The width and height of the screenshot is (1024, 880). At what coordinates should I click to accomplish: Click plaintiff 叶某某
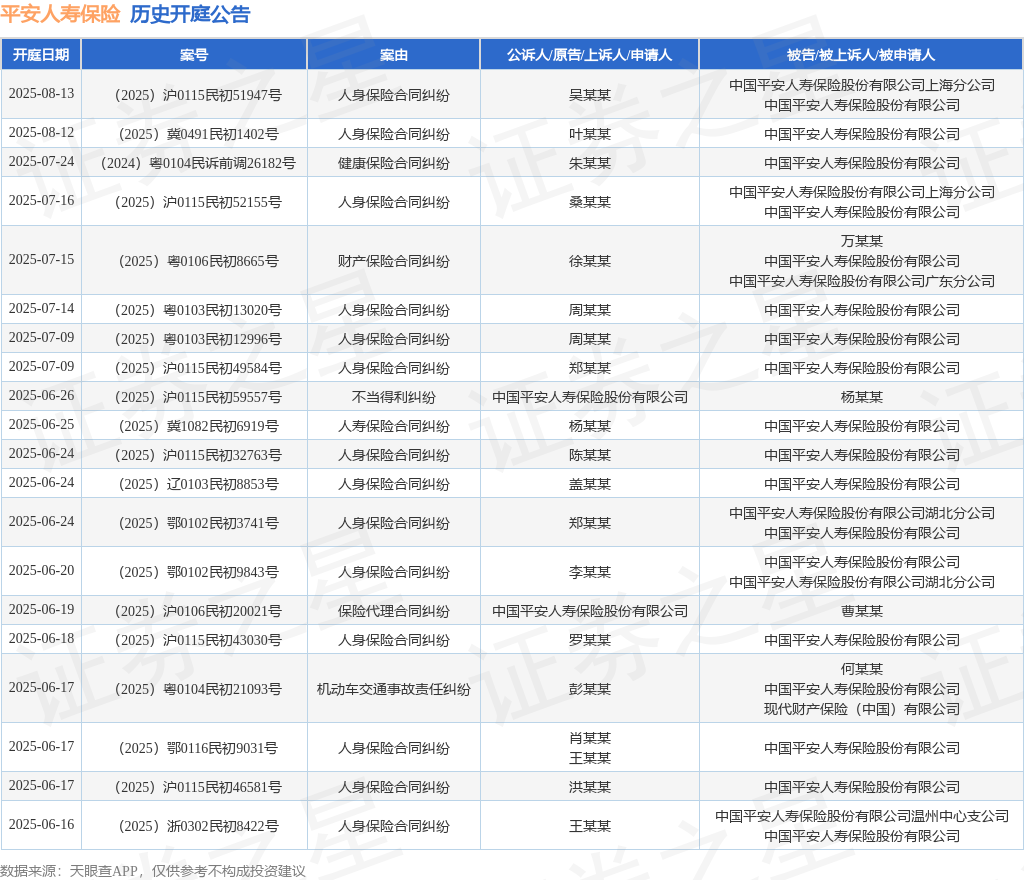click(590, 134)
